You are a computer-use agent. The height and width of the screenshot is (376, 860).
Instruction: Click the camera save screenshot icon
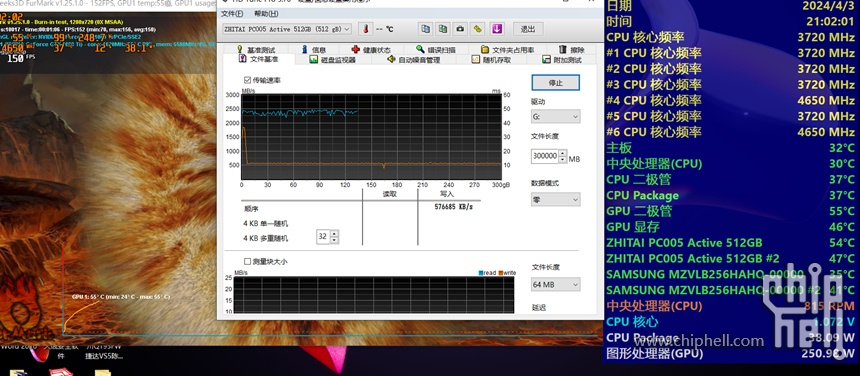pyautogui.click(x=460, y=29)
